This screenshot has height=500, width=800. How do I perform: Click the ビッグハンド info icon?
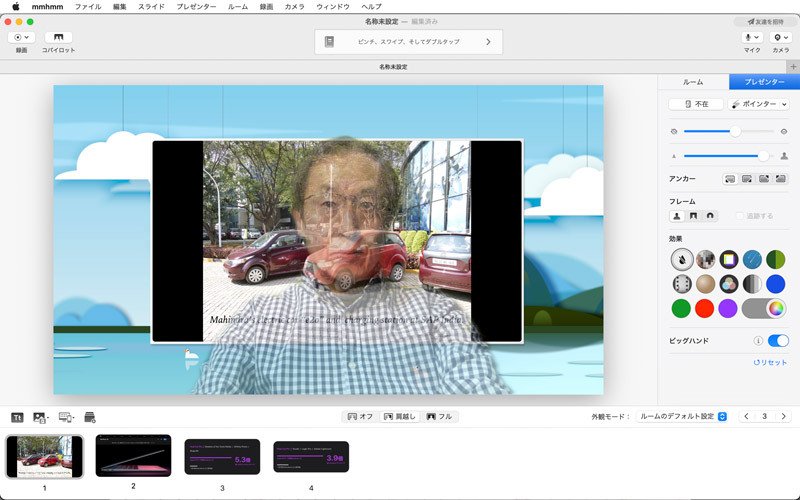point(758,340)
